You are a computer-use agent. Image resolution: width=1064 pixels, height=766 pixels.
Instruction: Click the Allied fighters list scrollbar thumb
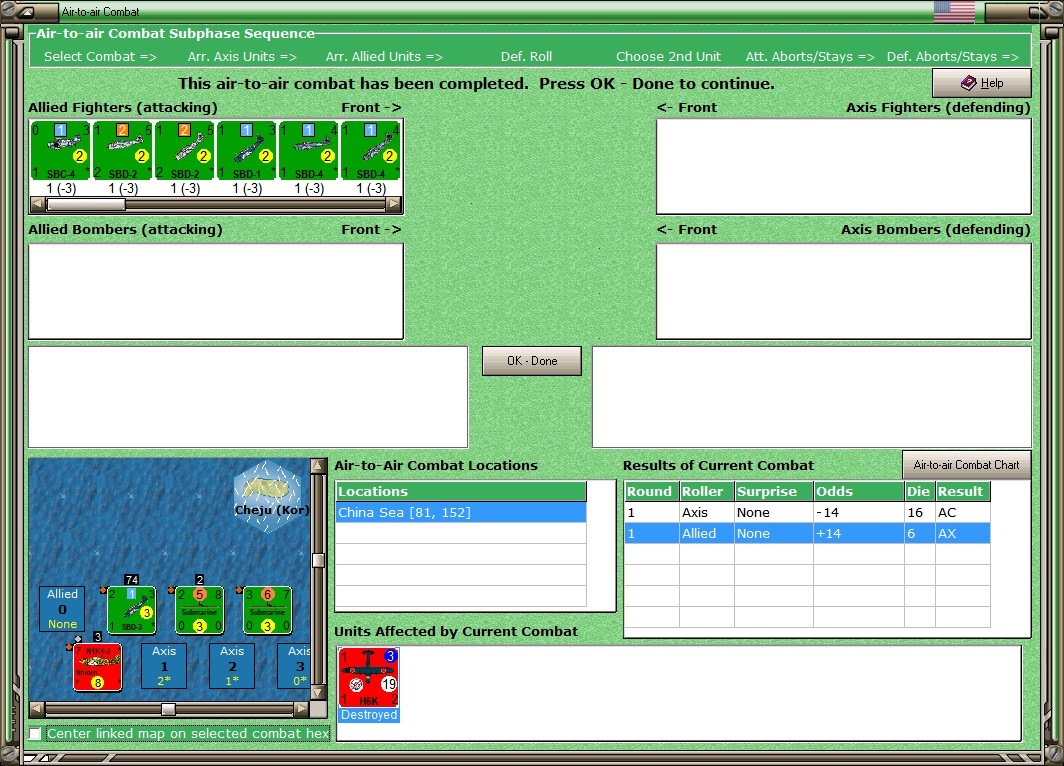click(86, 204)
